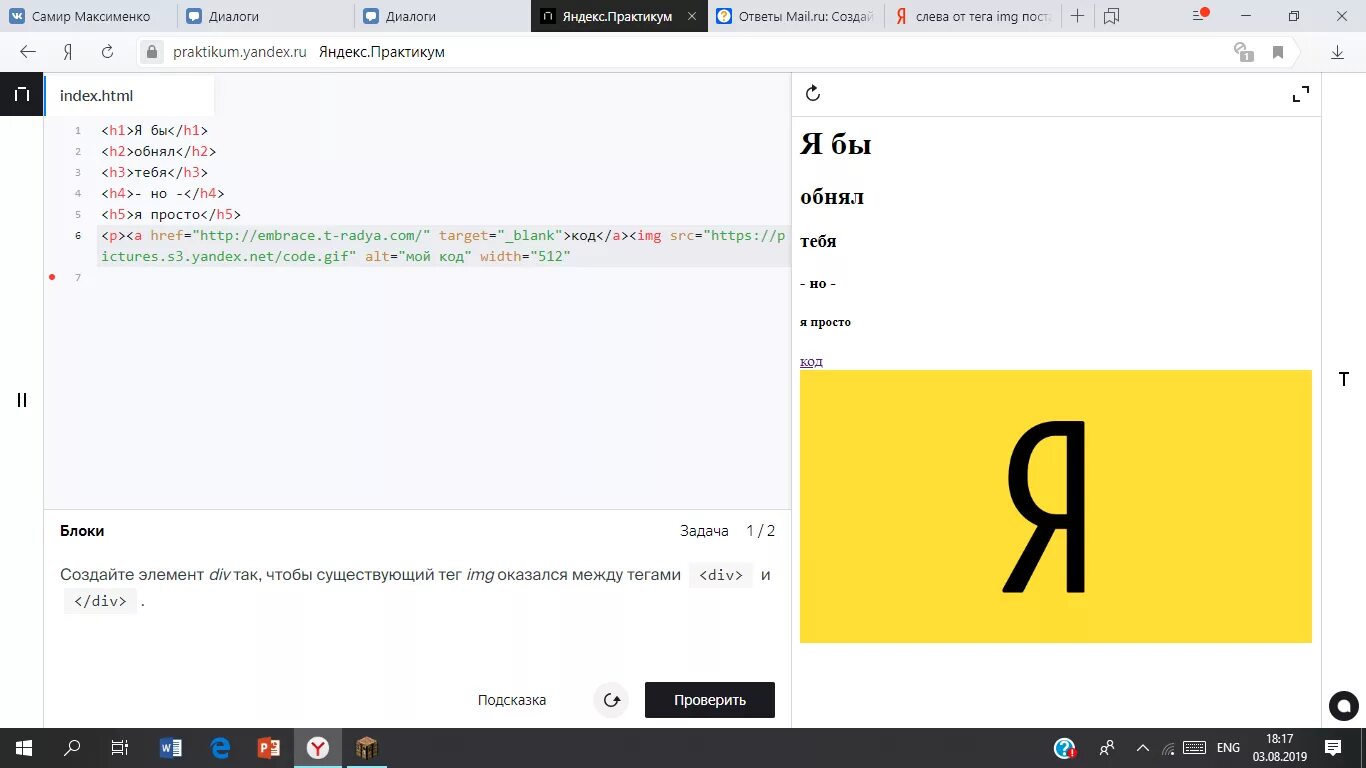
Task: Click the h2 line 'обнял' in the editor
Action: click(x=158, y=151)
